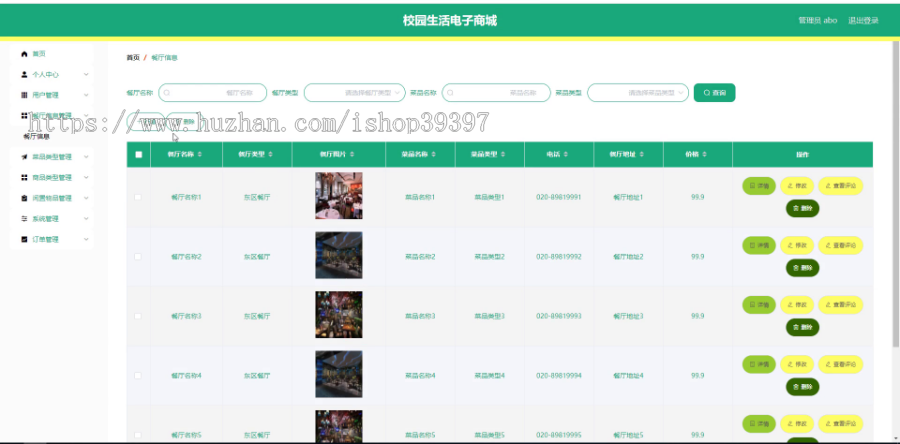Check the row checkbox for 餐厅名称4

click(138, 376)
